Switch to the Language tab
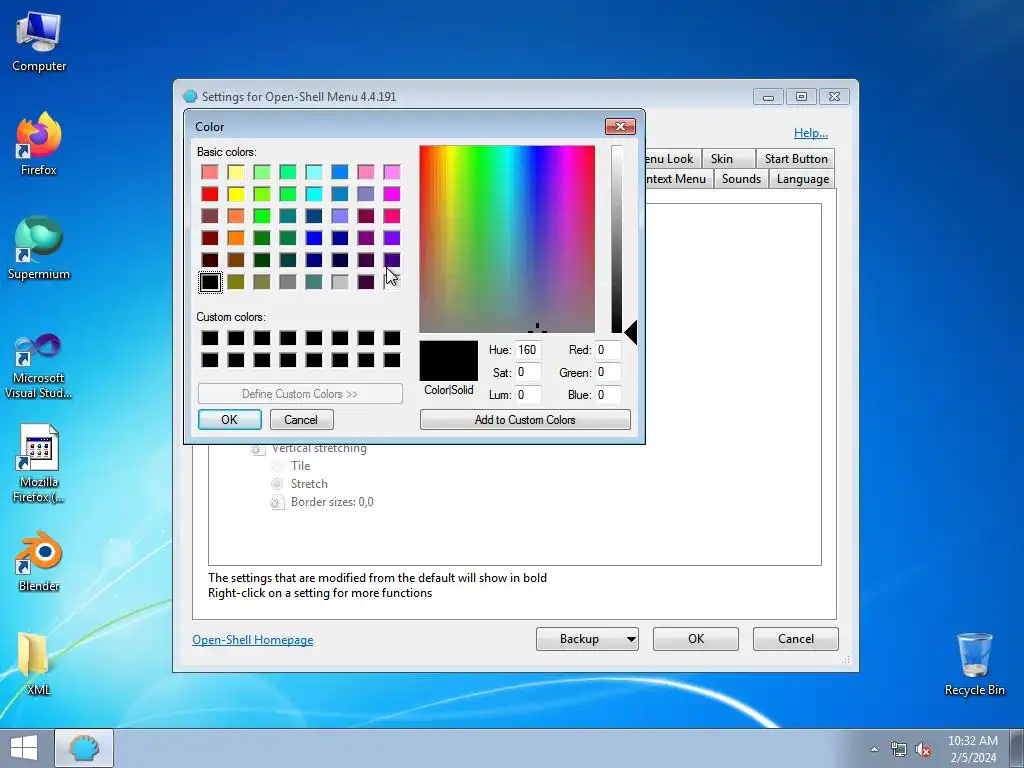1024x768 pixels. (803, 179)
